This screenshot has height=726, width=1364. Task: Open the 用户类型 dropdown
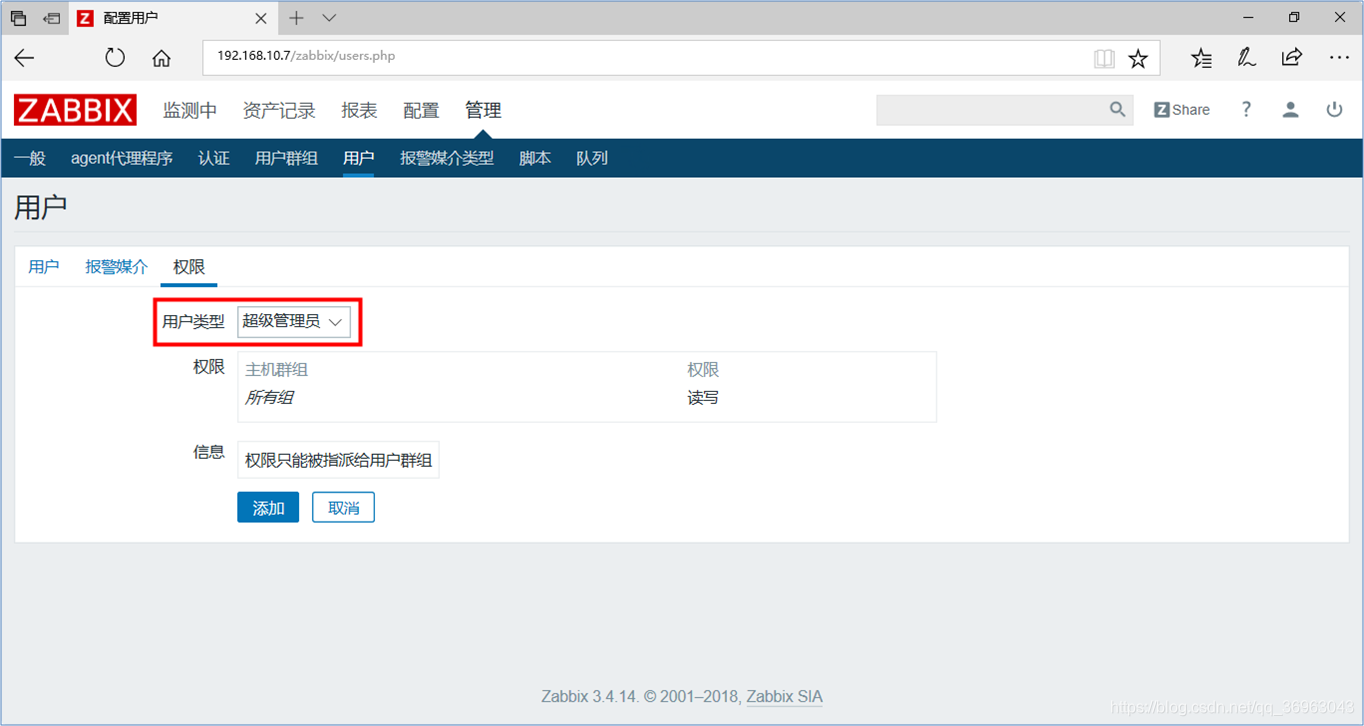294,321
